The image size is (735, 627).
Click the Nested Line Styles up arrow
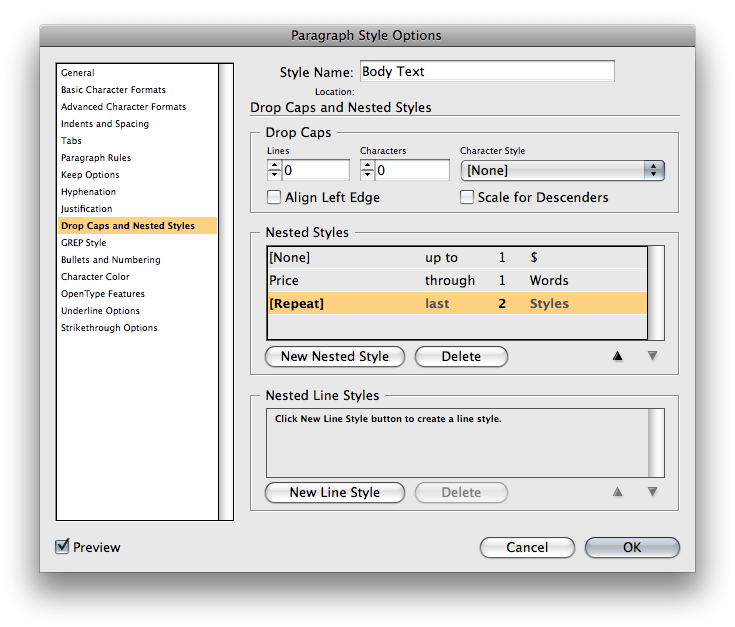pyautogui.click(x=617, y=492)
